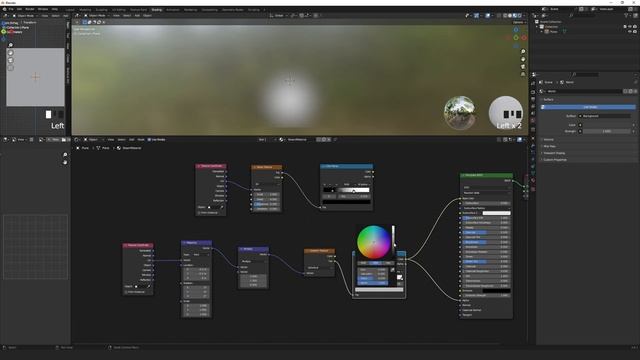Open the red World properties tab

(x=533, y=121)
